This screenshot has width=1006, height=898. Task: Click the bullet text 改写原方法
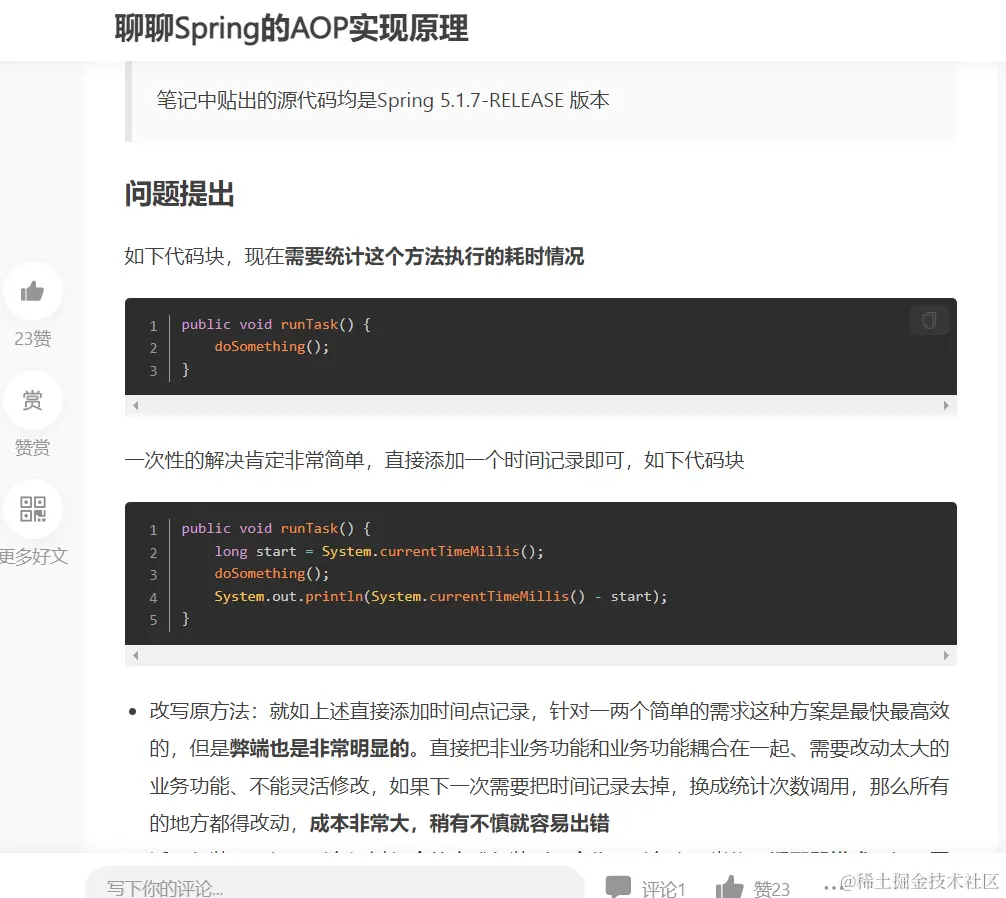pyautogui.click(x=199, y=711)
